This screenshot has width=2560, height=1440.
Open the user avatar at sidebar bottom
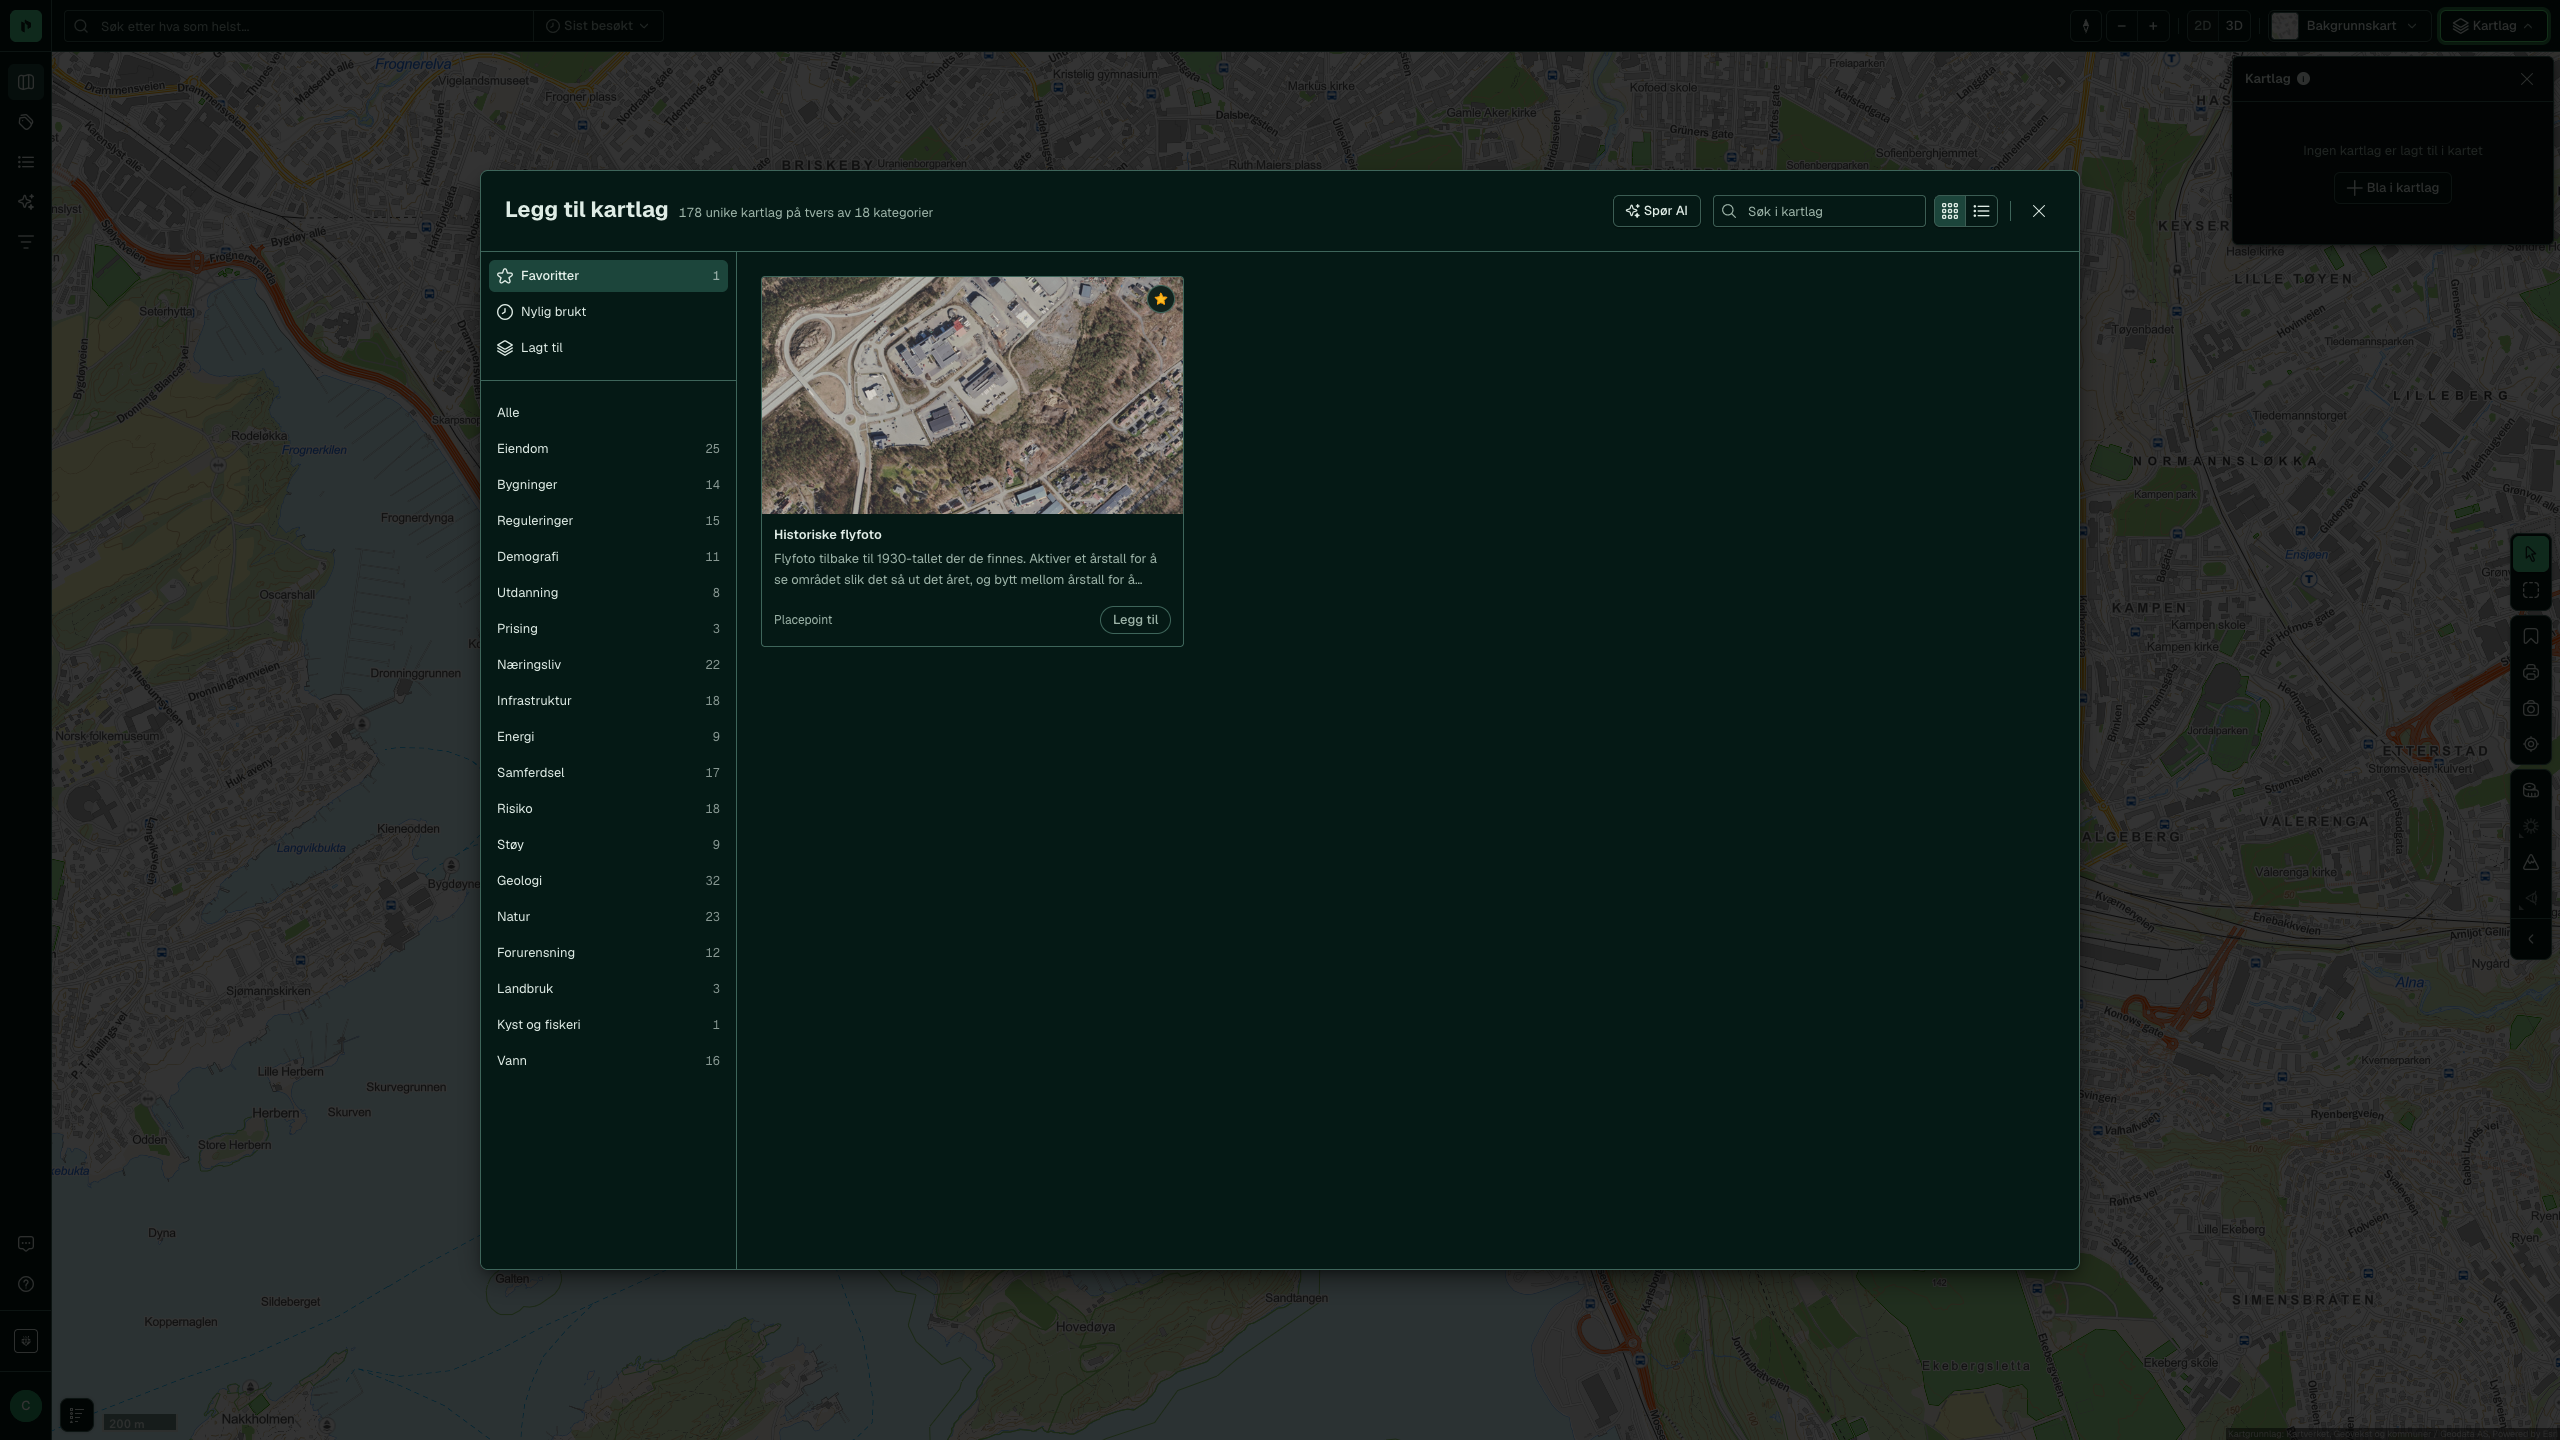coord(26,1406)
